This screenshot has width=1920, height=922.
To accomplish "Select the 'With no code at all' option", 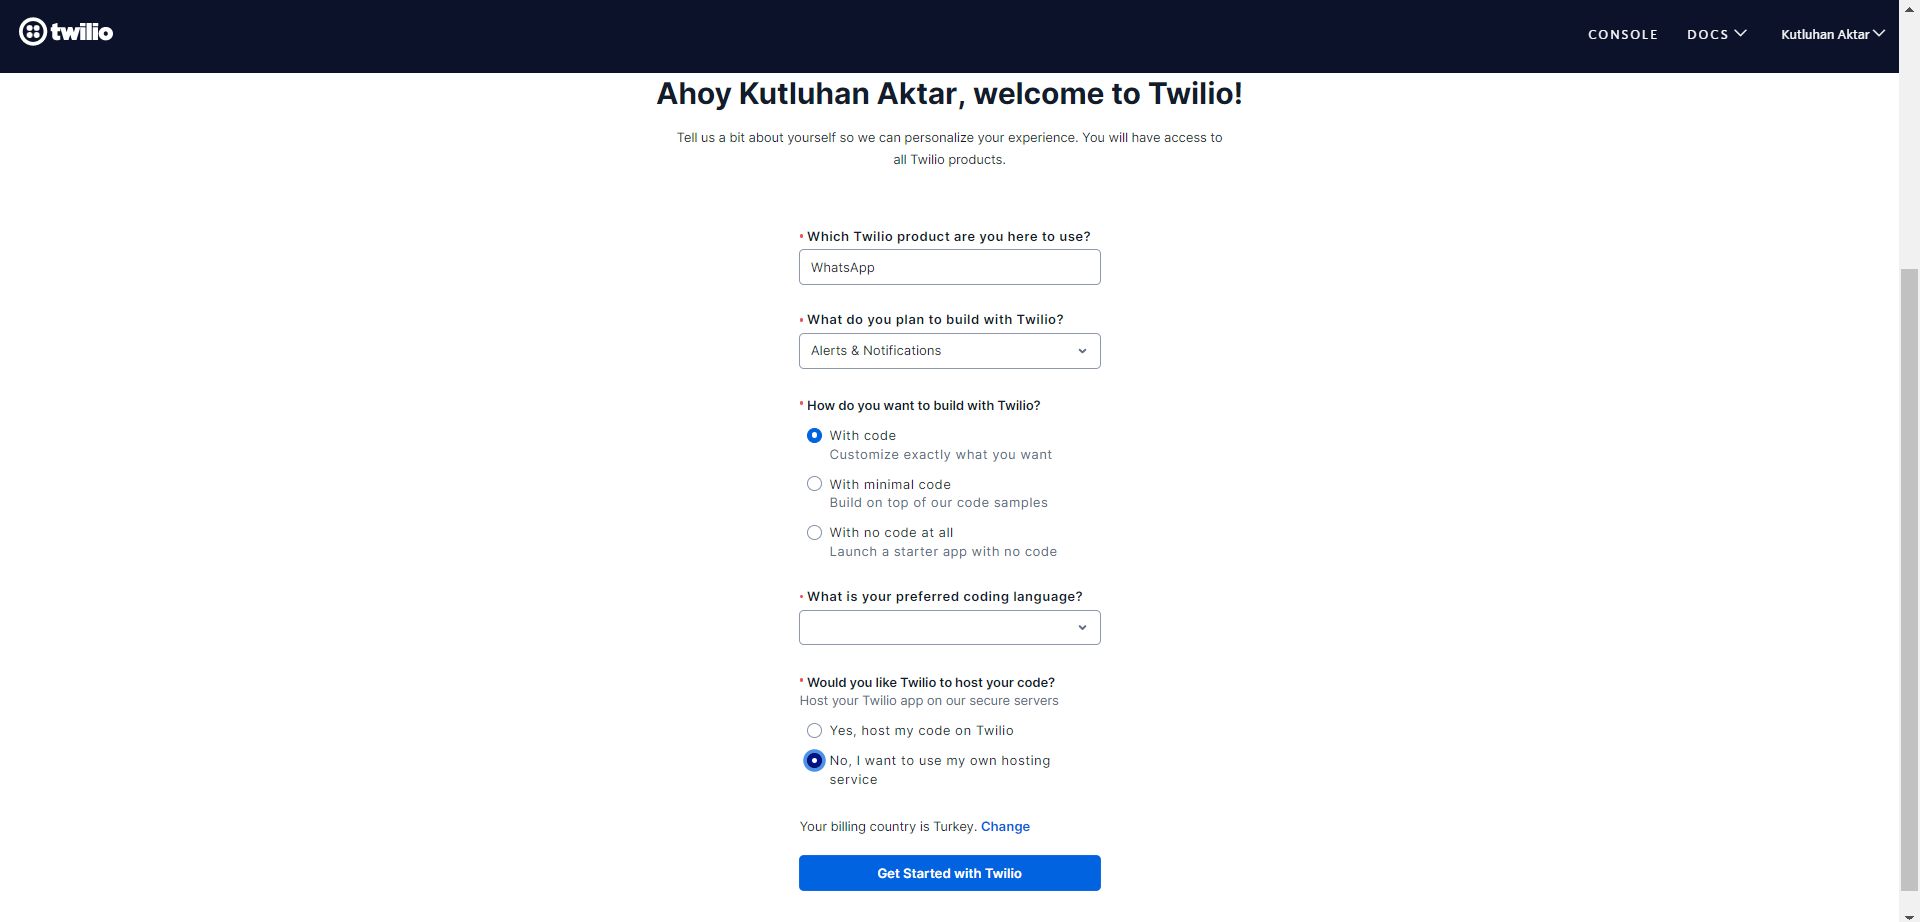I will coord(814,532).
